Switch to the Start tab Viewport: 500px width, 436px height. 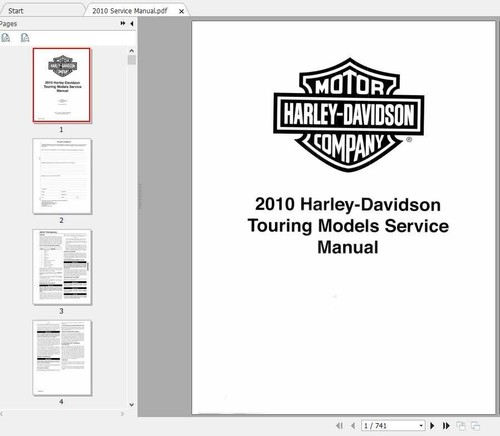coord(16,11)
